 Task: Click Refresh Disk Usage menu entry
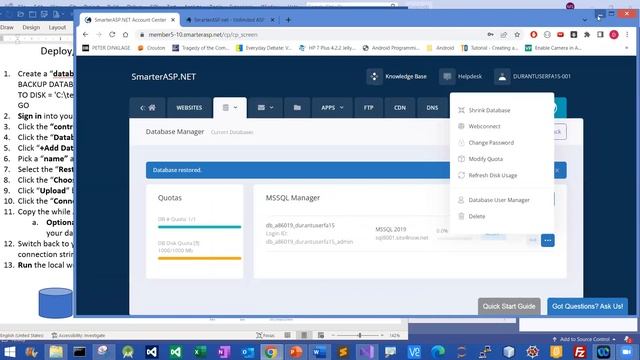click(x=492, y=176)
